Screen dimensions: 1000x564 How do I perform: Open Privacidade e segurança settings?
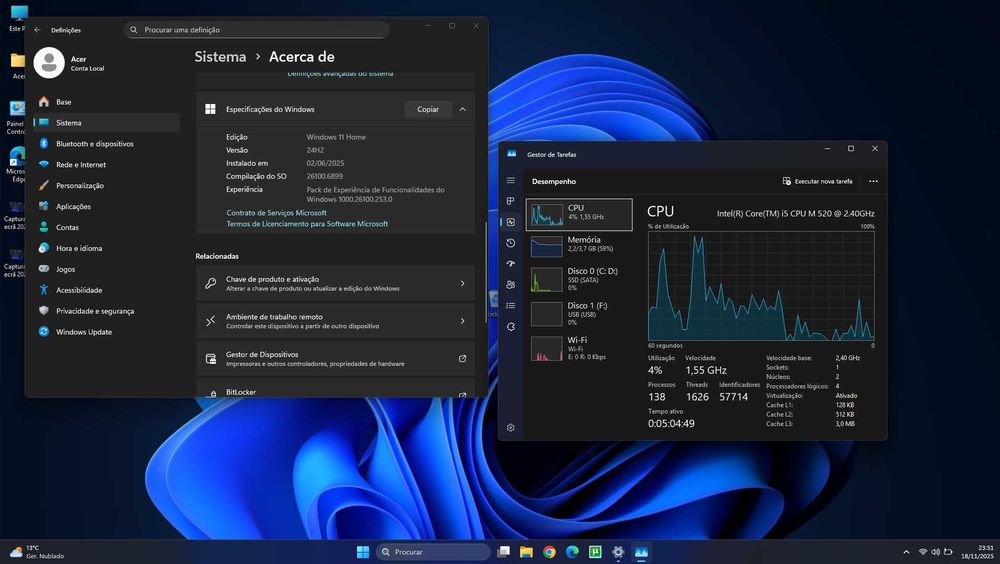(x=107, y=311)
